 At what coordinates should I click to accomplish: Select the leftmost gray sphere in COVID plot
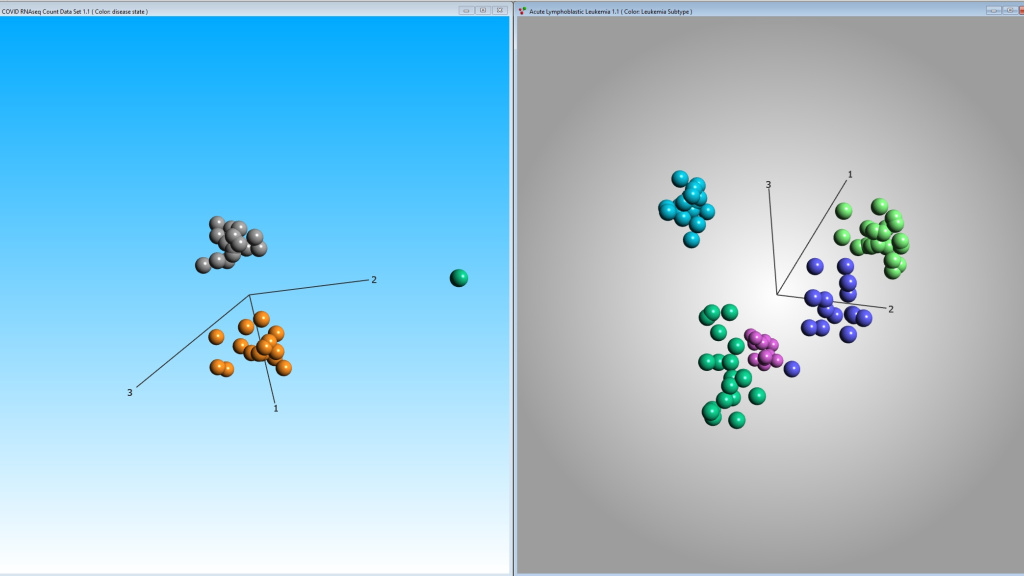[203, 265]
